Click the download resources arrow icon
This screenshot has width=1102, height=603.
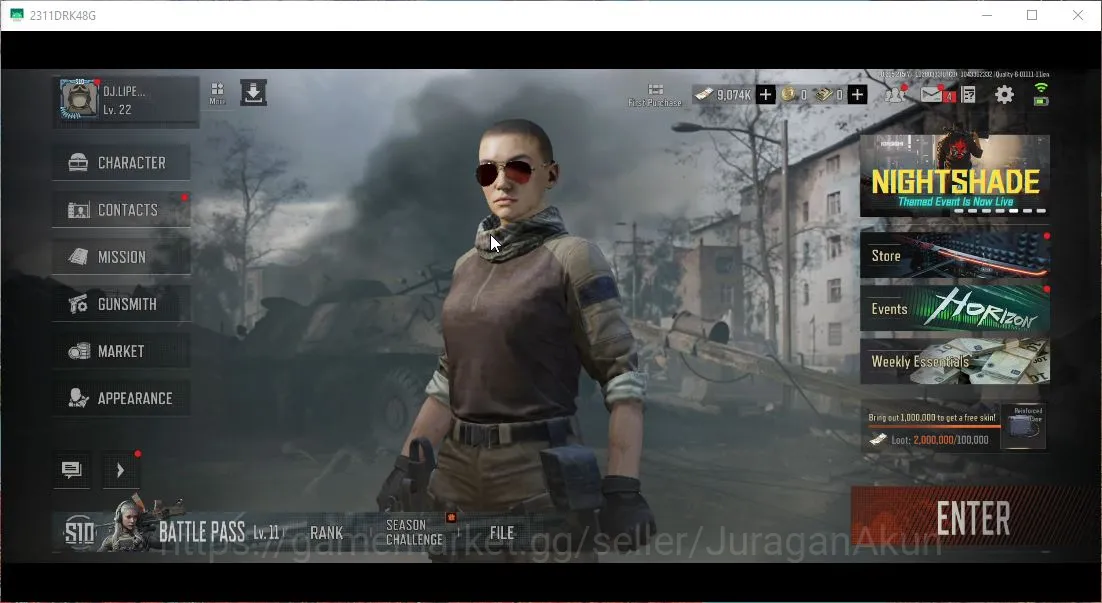(x=253, y=93)
